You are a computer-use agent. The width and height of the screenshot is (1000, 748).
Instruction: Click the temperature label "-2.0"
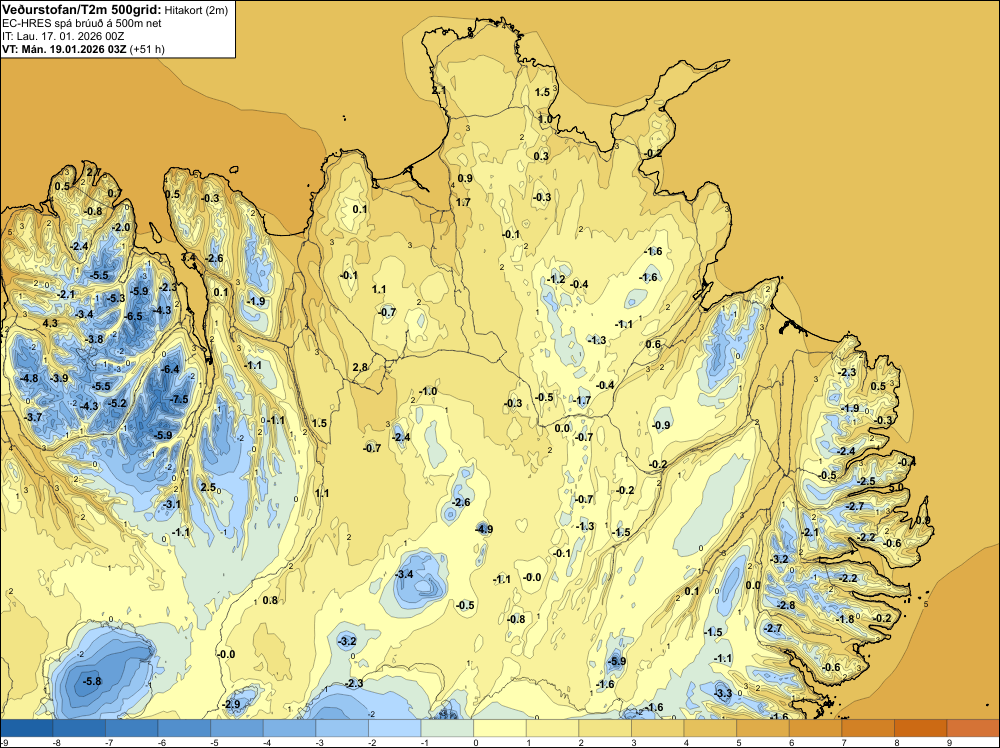click(121, 228)
